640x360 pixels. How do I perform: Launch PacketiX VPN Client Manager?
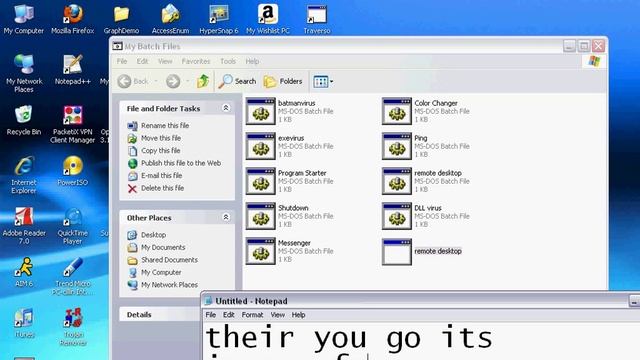(73, 124)
